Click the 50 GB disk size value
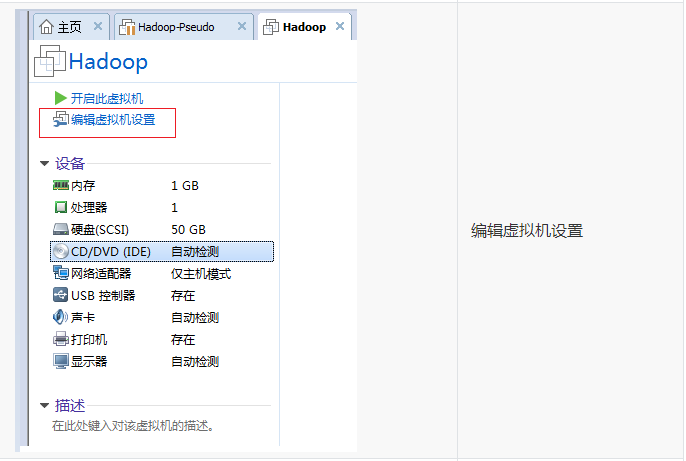The image size is (686, 461). [x=188, y=230]
